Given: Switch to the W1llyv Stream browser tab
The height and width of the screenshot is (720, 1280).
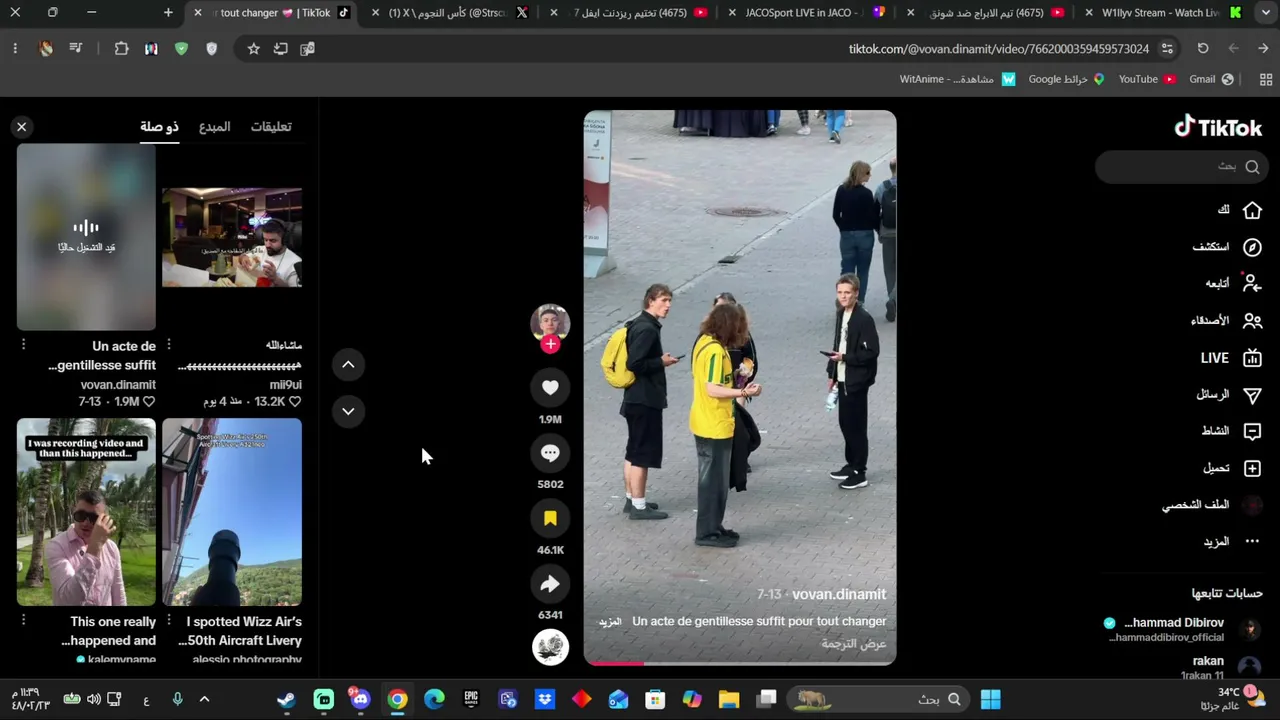Looking at the screenshot, I should point(1163,13).
